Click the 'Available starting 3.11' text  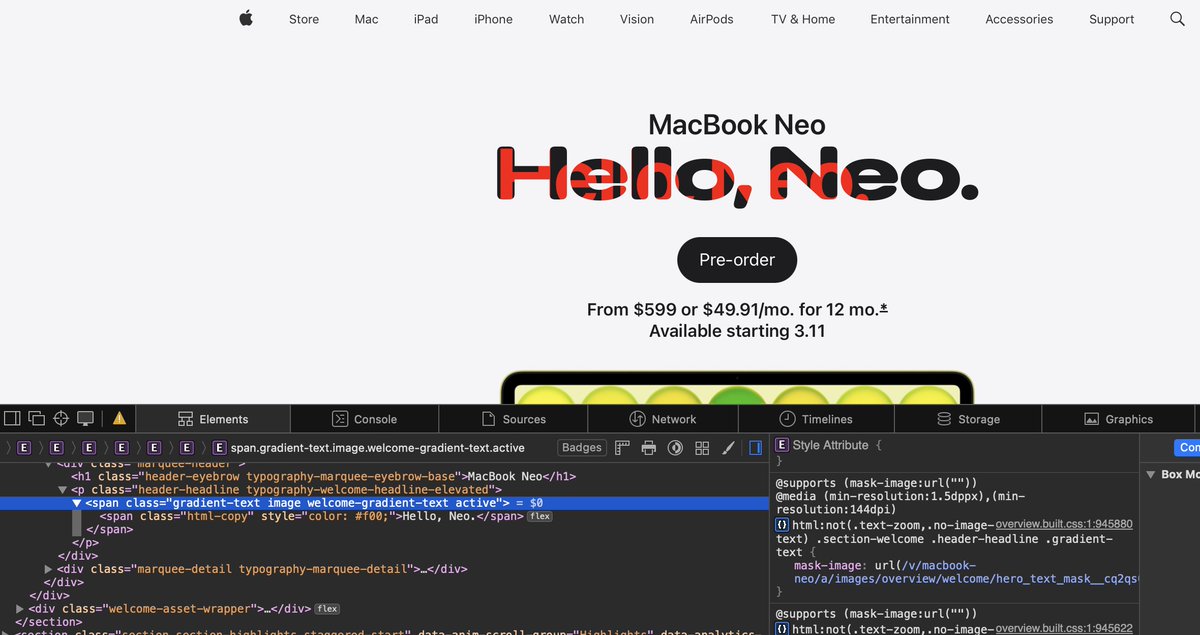pos(737,331)
